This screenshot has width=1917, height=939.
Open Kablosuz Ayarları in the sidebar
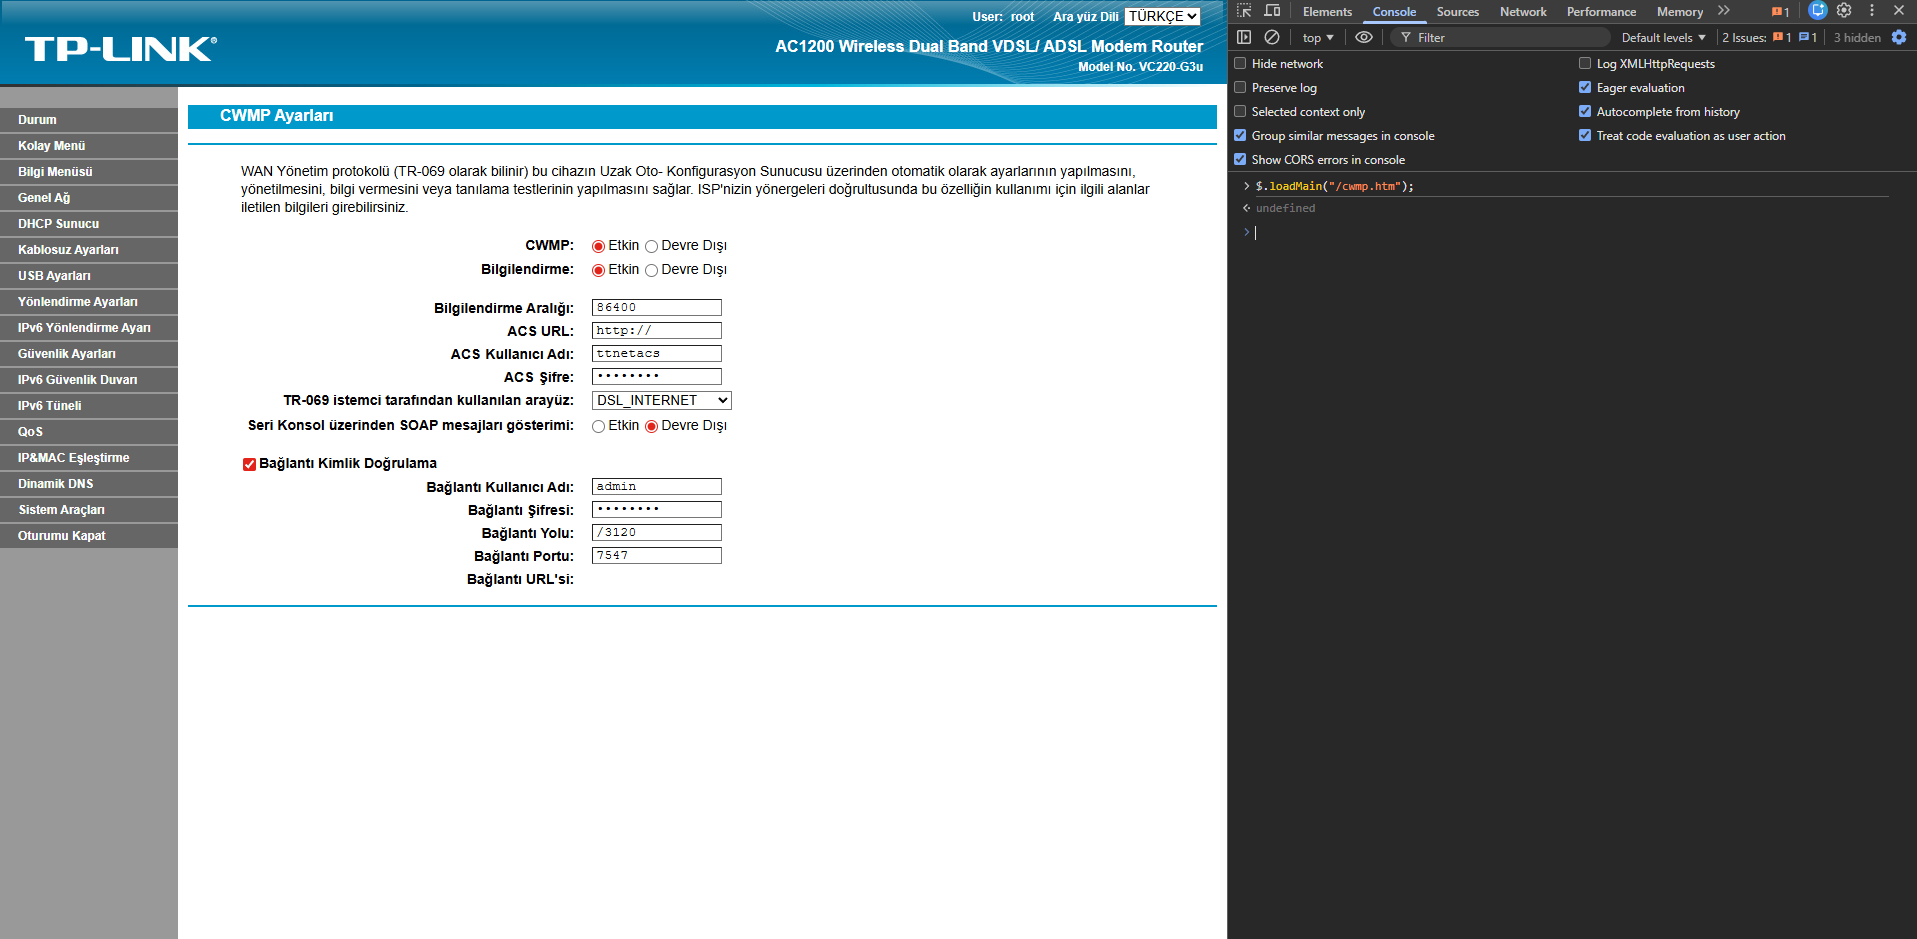click(89, 250)
